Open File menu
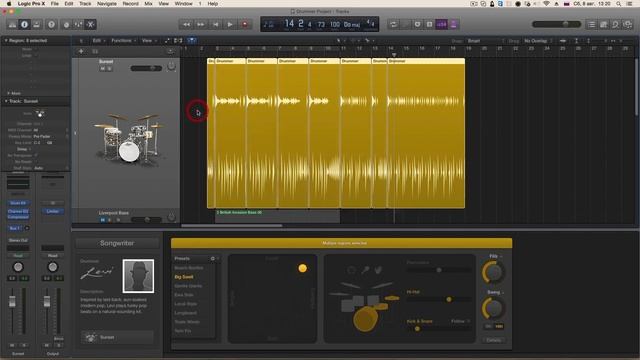640x360 pixels. point(55,4)
